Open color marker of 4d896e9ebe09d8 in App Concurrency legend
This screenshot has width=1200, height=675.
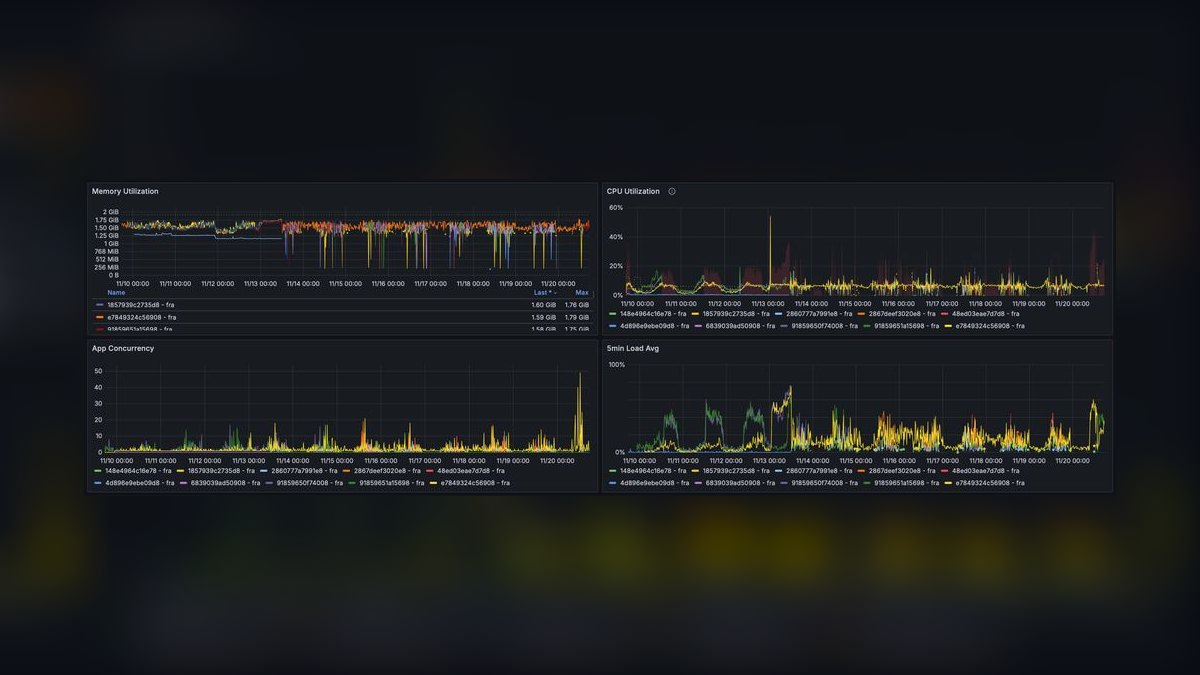pyautogui.click(x=98, y=483)
